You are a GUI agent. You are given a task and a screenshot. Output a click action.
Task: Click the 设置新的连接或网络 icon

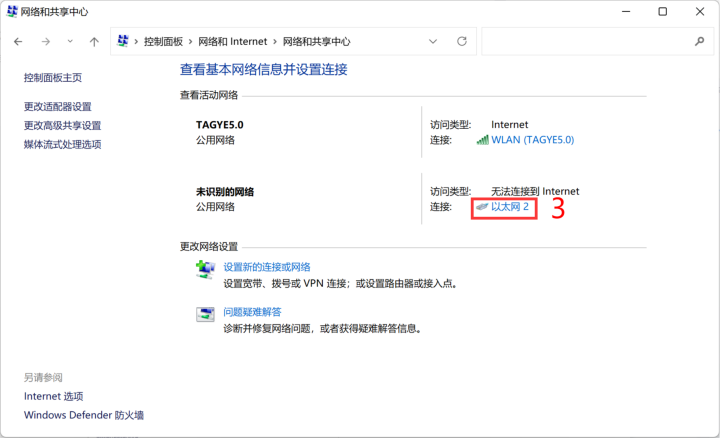click(205, 269)
